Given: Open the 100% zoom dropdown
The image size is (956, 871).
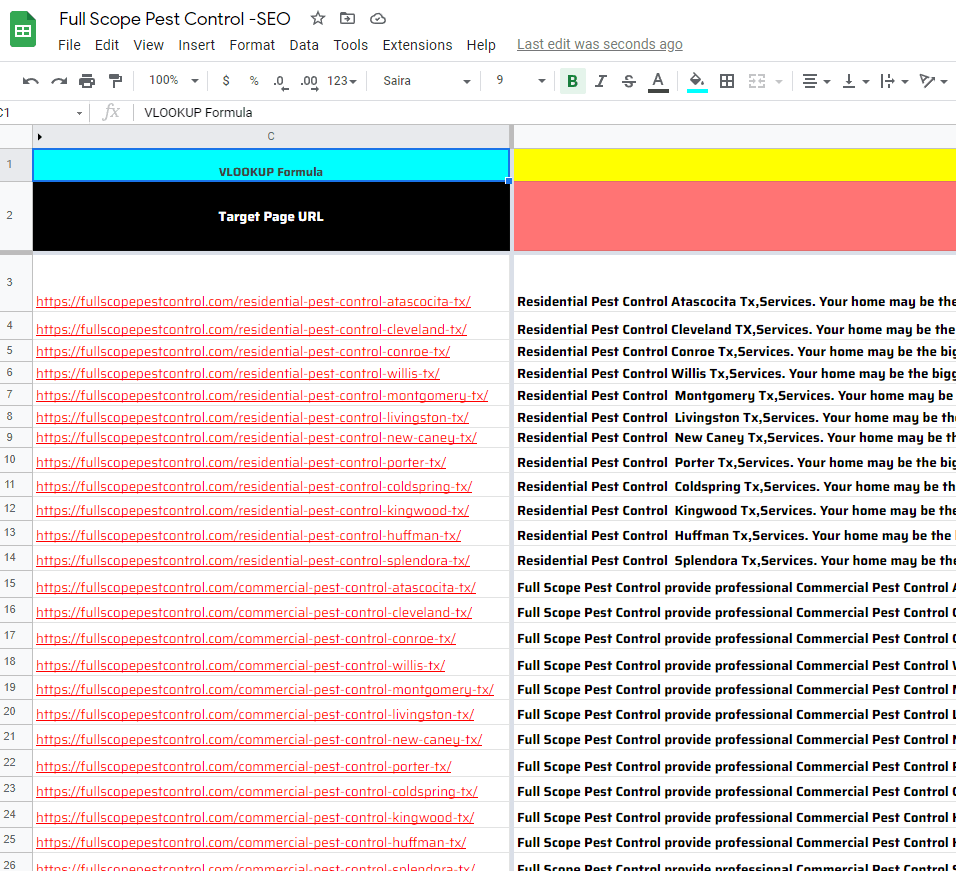Looking at the screenshot, I should tap(174, 81).
